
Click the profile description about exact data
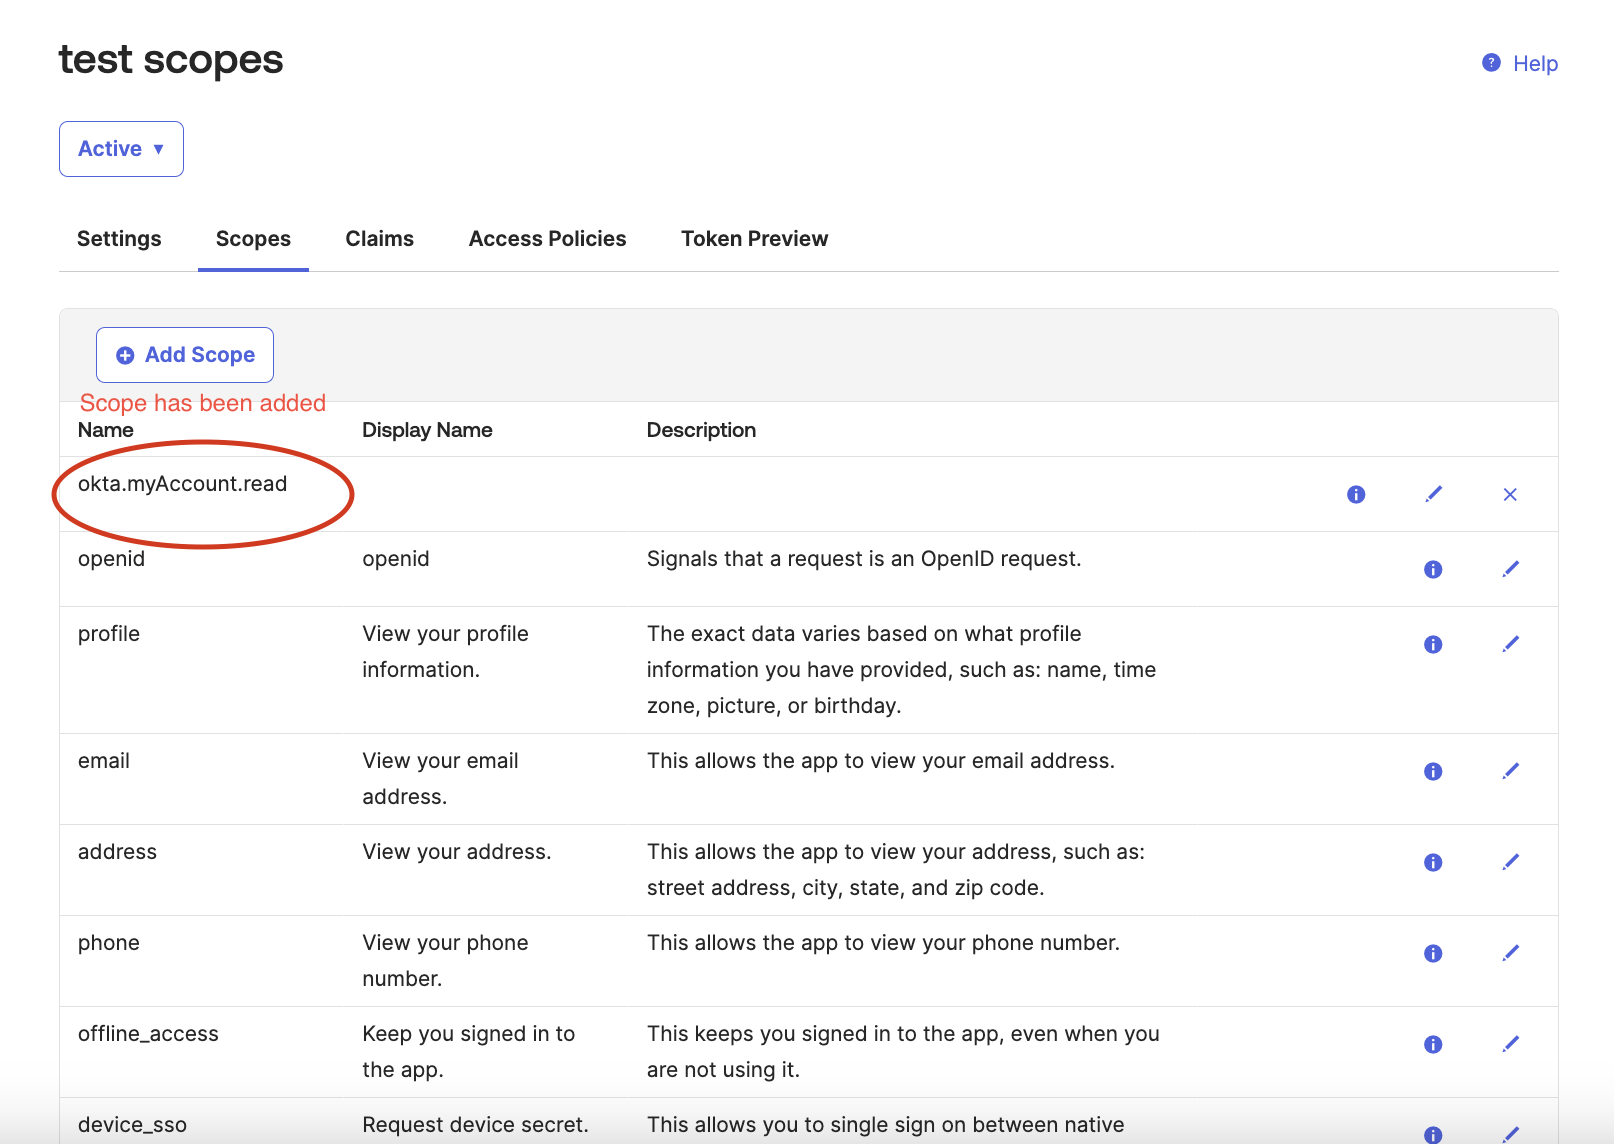pyautogui.click(x=901, y=670)
